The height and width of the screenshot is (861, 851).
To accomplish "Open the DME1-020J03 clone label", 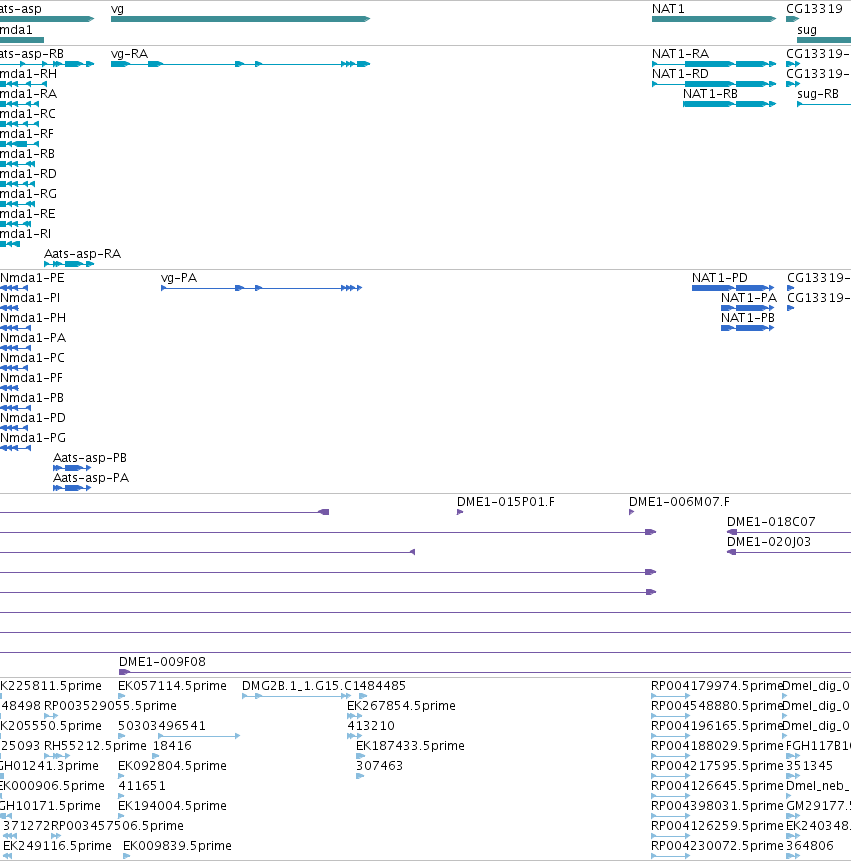I will pyautogui.click(x=769, y=542).
